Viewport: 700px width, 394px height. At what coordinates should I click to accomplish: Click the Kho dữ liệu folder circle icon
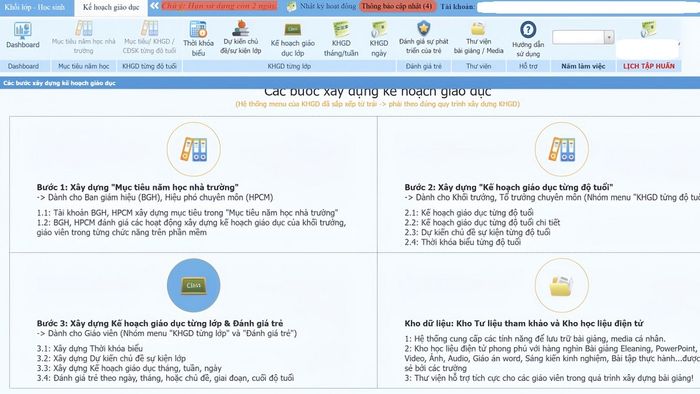point(562,285)
